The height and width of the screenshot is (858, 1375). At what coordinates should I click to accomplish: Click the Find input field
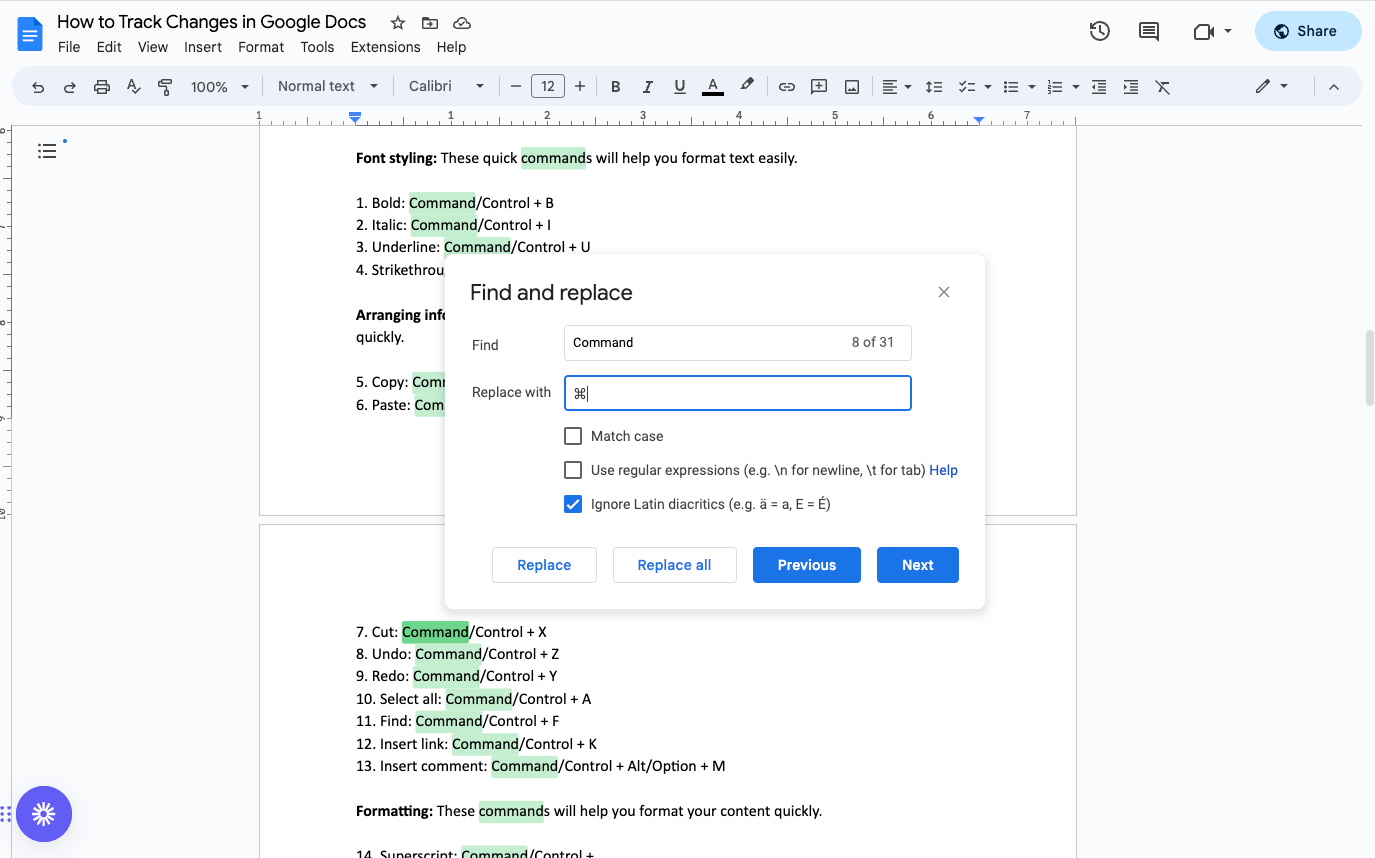pyautogui.click(x=738, y=343)
